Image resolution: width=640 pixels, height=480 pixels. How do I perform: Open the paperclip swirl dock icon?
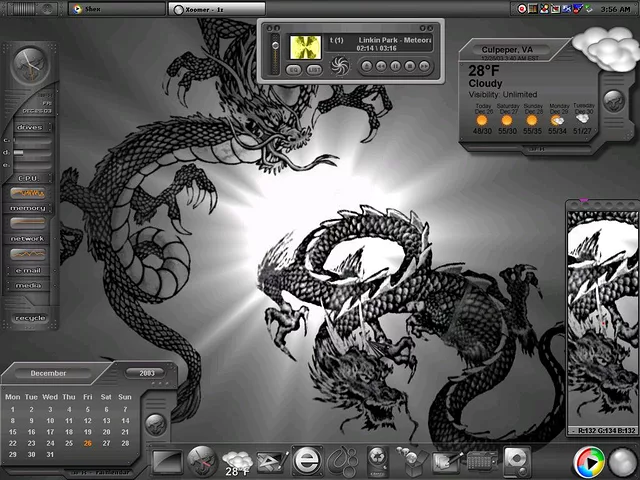point(344,462)
